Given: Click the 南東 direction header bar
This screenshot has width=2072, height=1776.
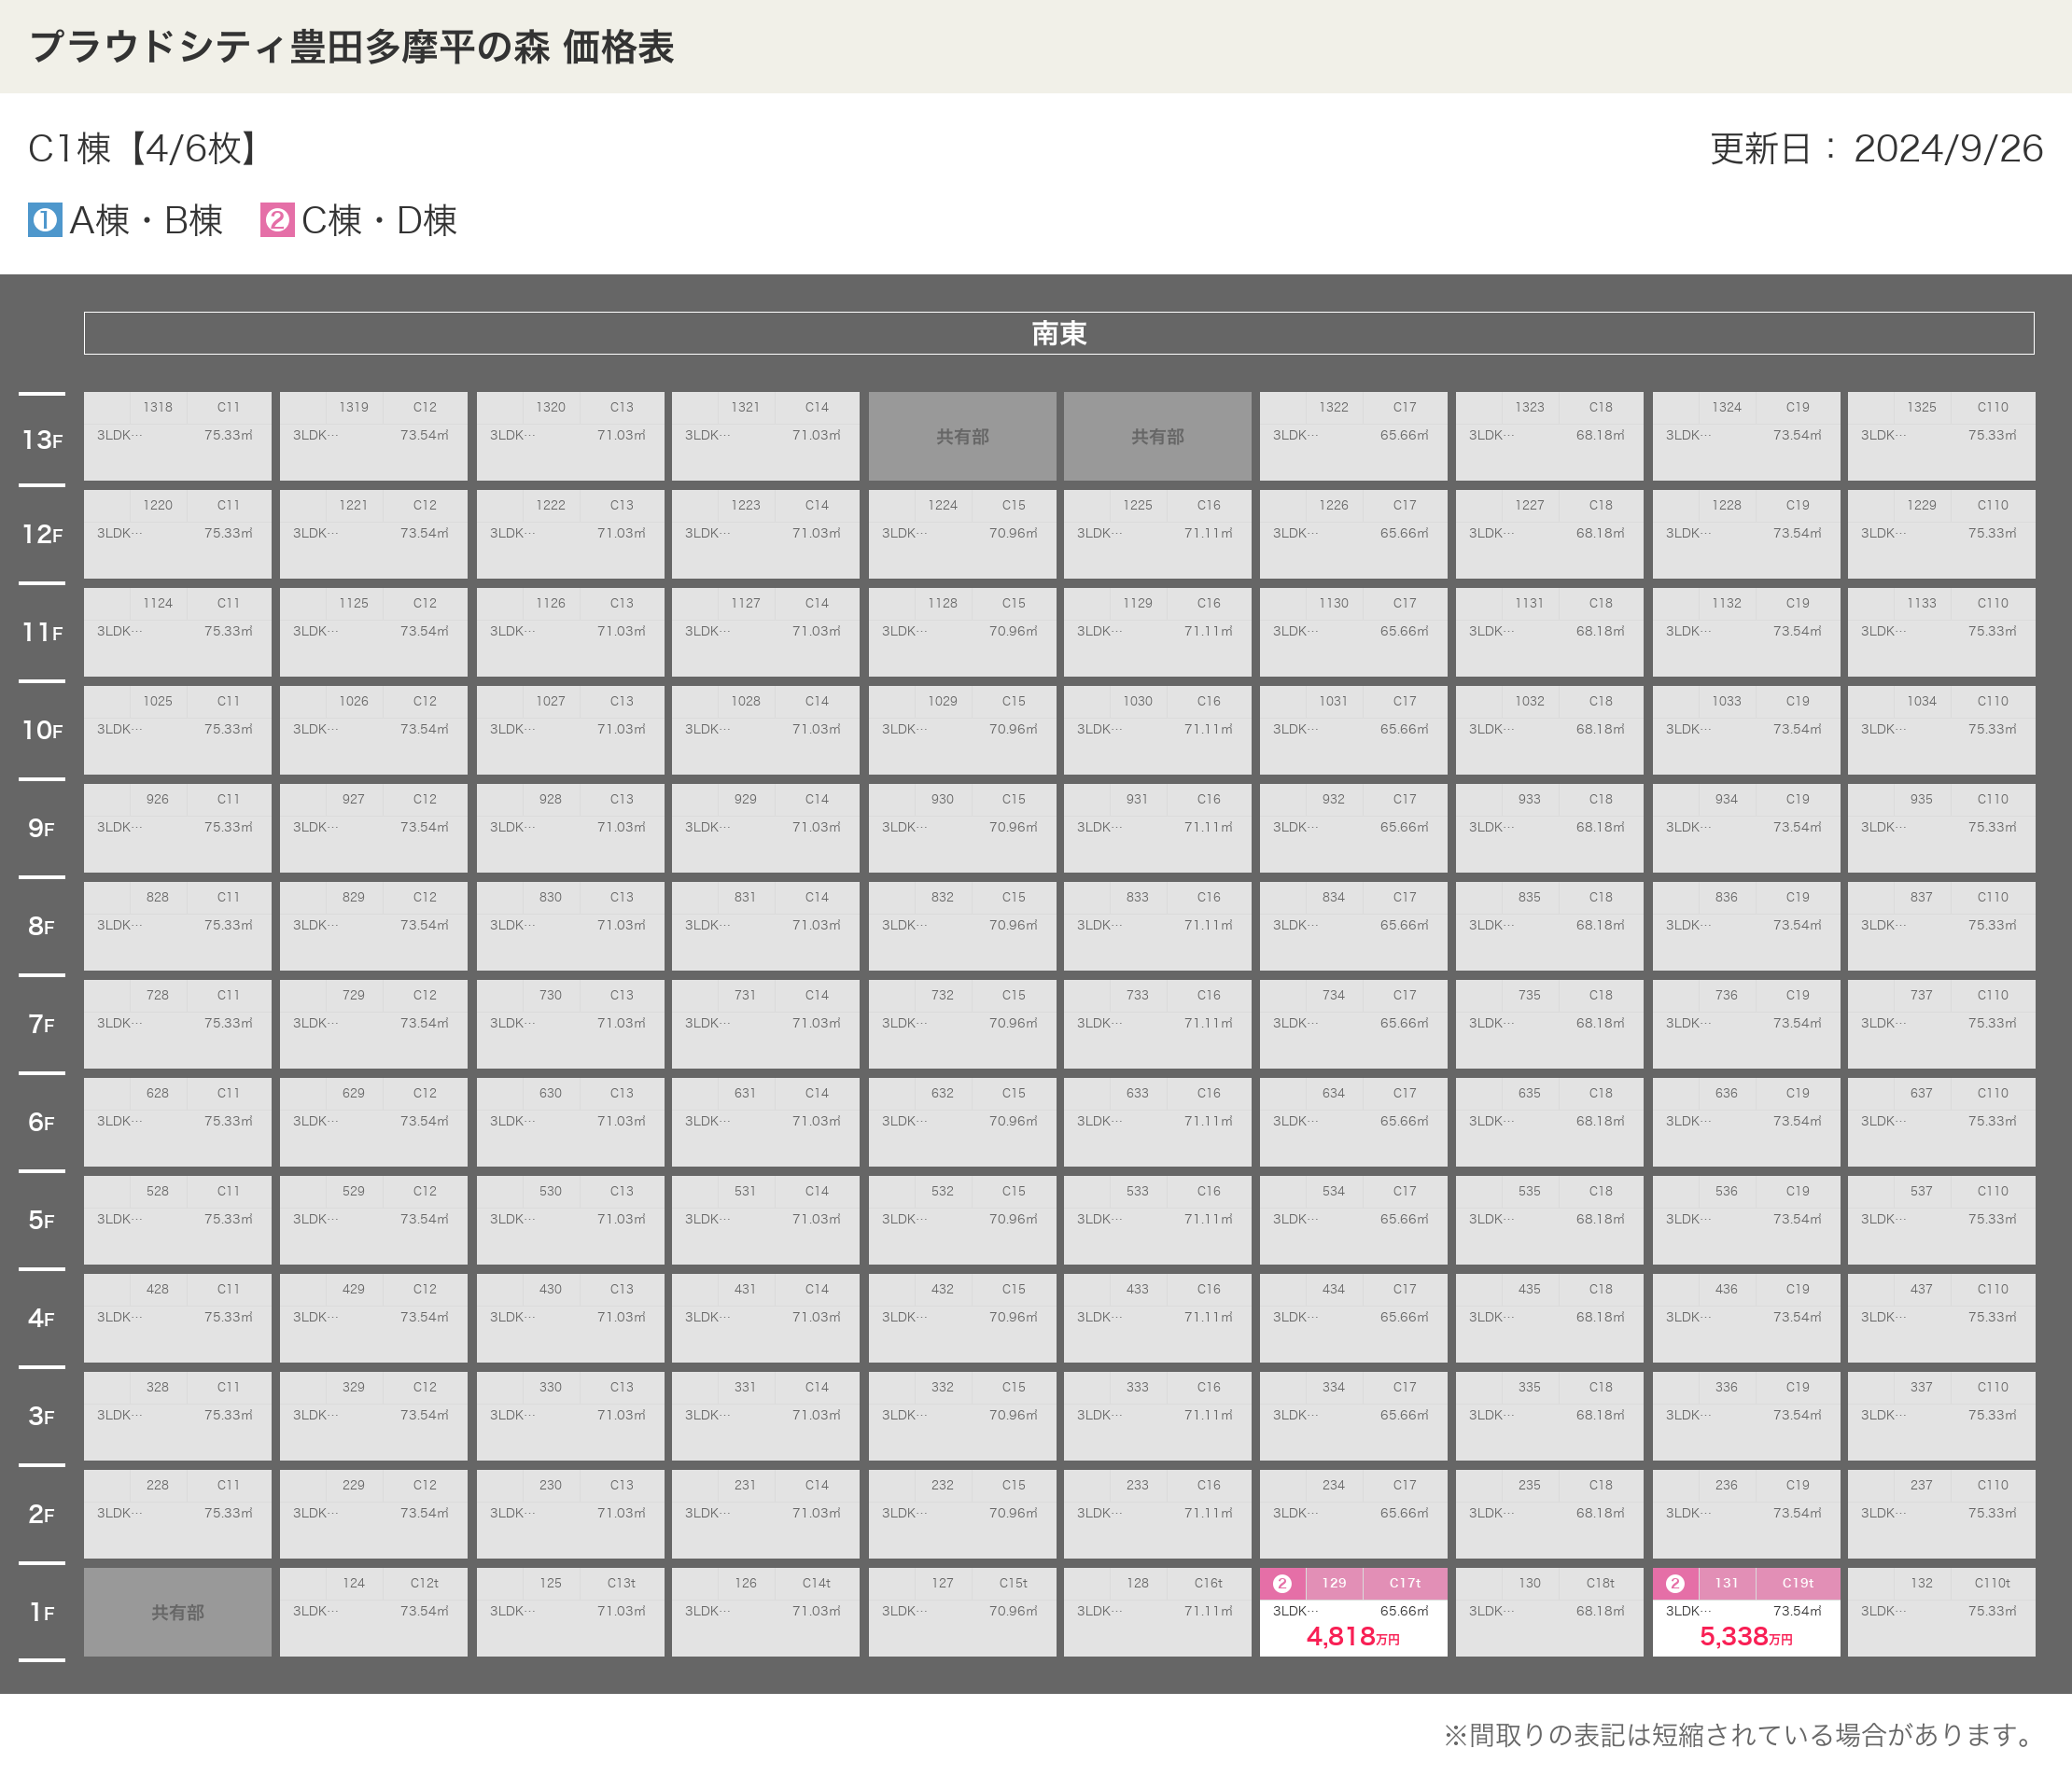Looking at the screenshot, I should coord(1059,333).
